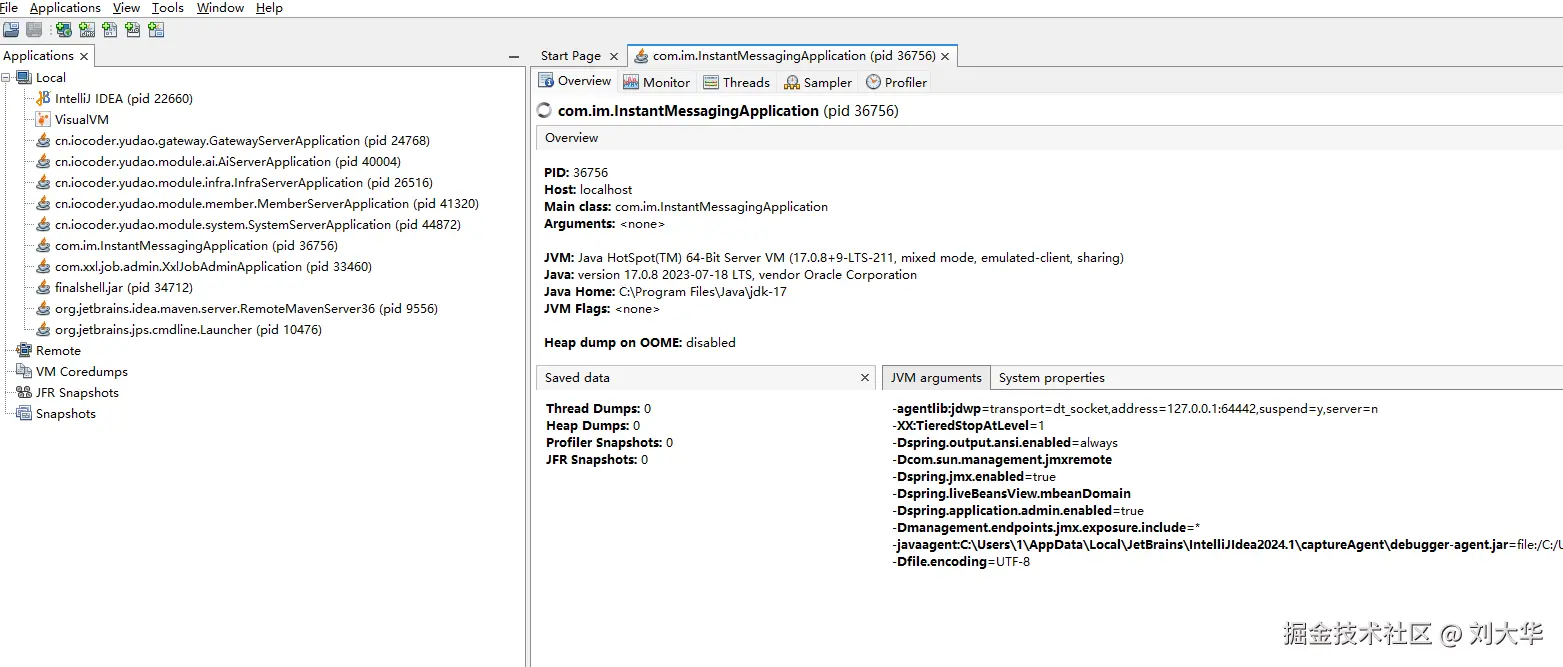The image size is (1563, 667).
Task: Click the Java icon beside XxlJobAdminApplication
Action: pyautogui.click(x=43, y=266)
